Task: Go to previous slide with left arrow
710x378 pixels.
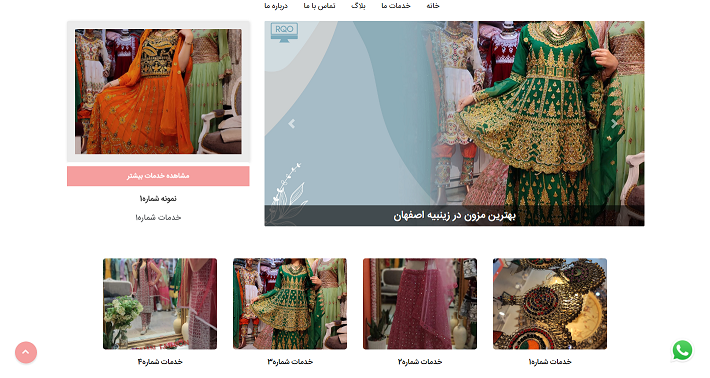Action: tap(292, 124)
